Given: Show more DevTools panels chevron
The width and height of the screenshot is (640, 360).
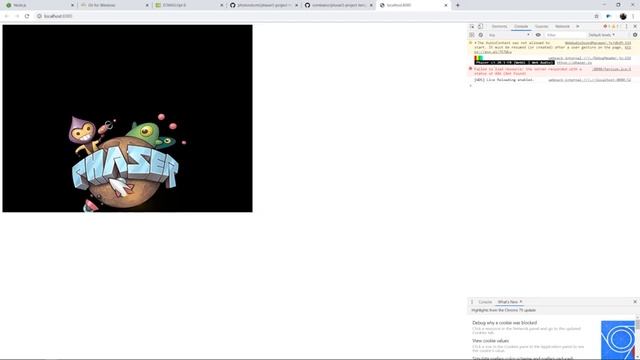Looking at the screenshot, I should click(578, 26).
